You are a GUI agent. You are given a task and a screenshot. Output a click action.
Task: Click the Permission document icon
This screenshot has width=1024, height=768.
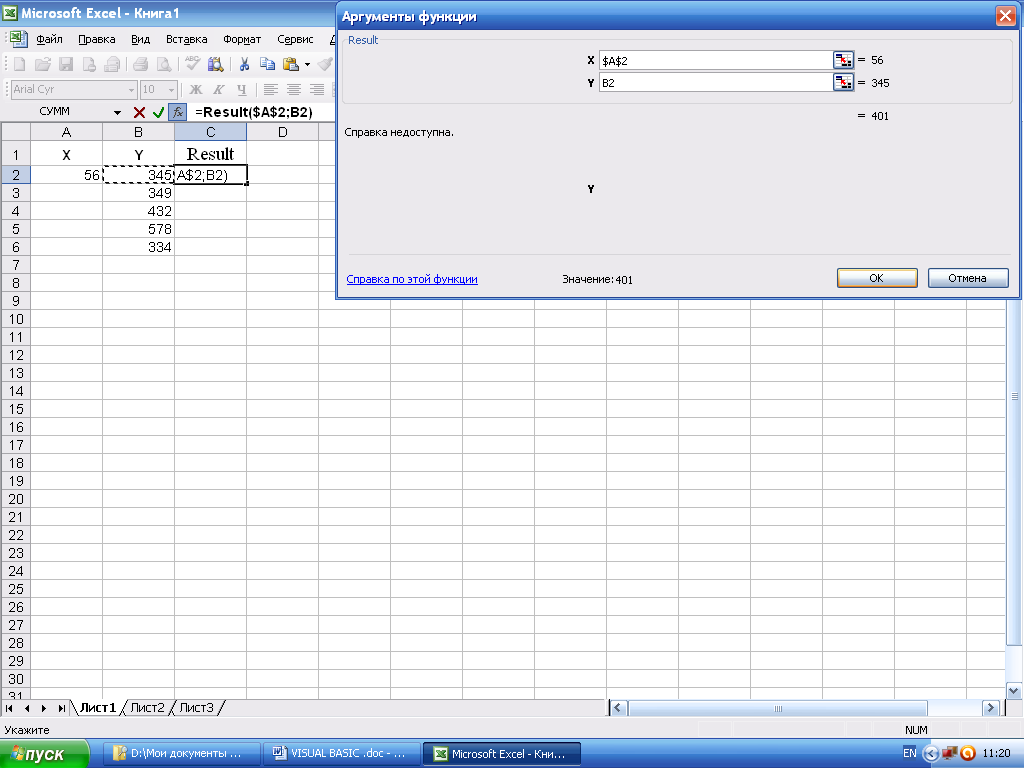coord(89,64)
